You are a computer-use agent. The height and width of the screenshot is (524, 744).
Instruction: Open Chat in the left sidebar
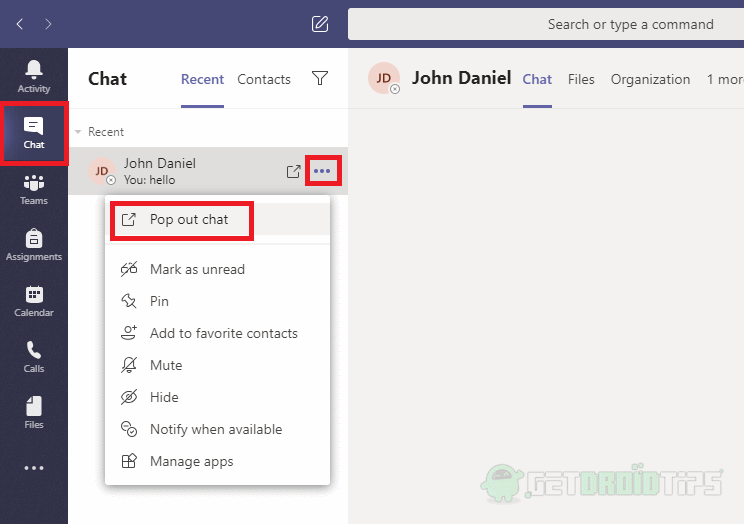(x=34, y=133)
